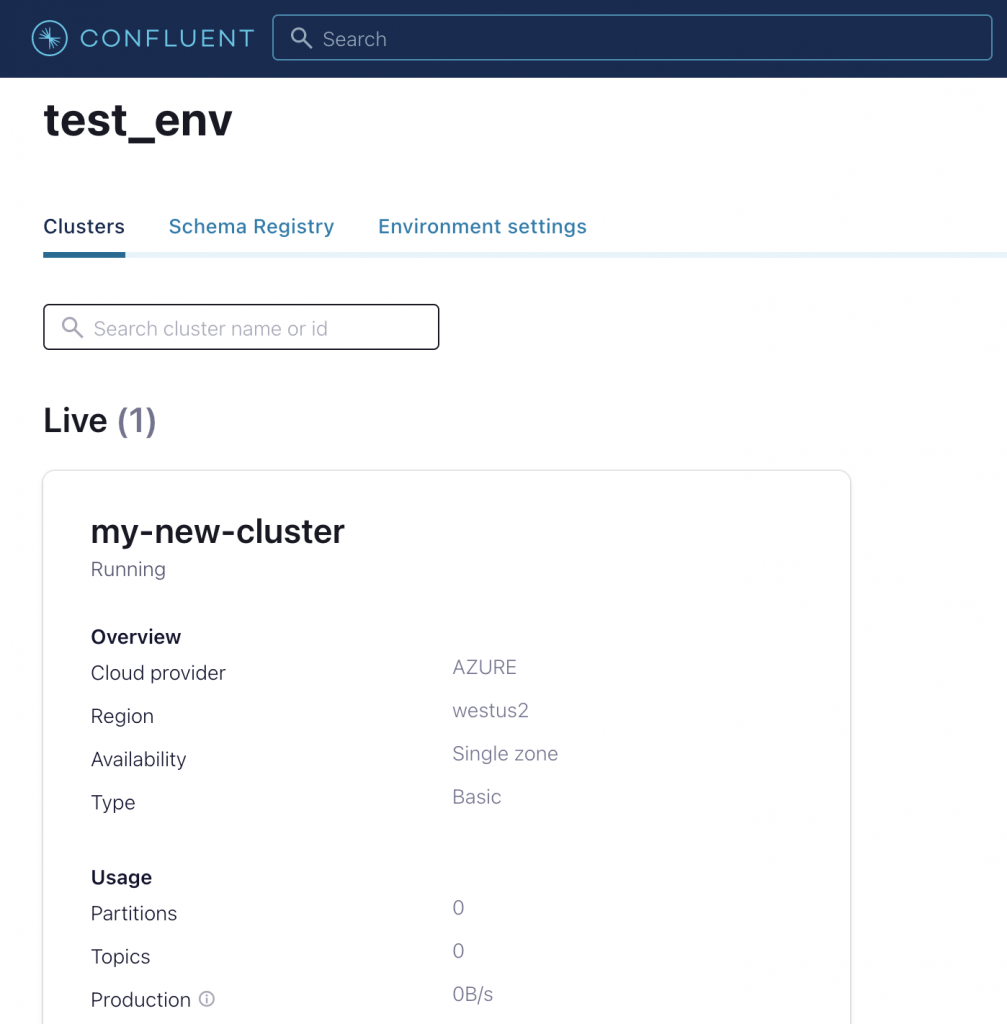
Task: Click the CONFLUENT wordmark text
Action: (167, 39)
